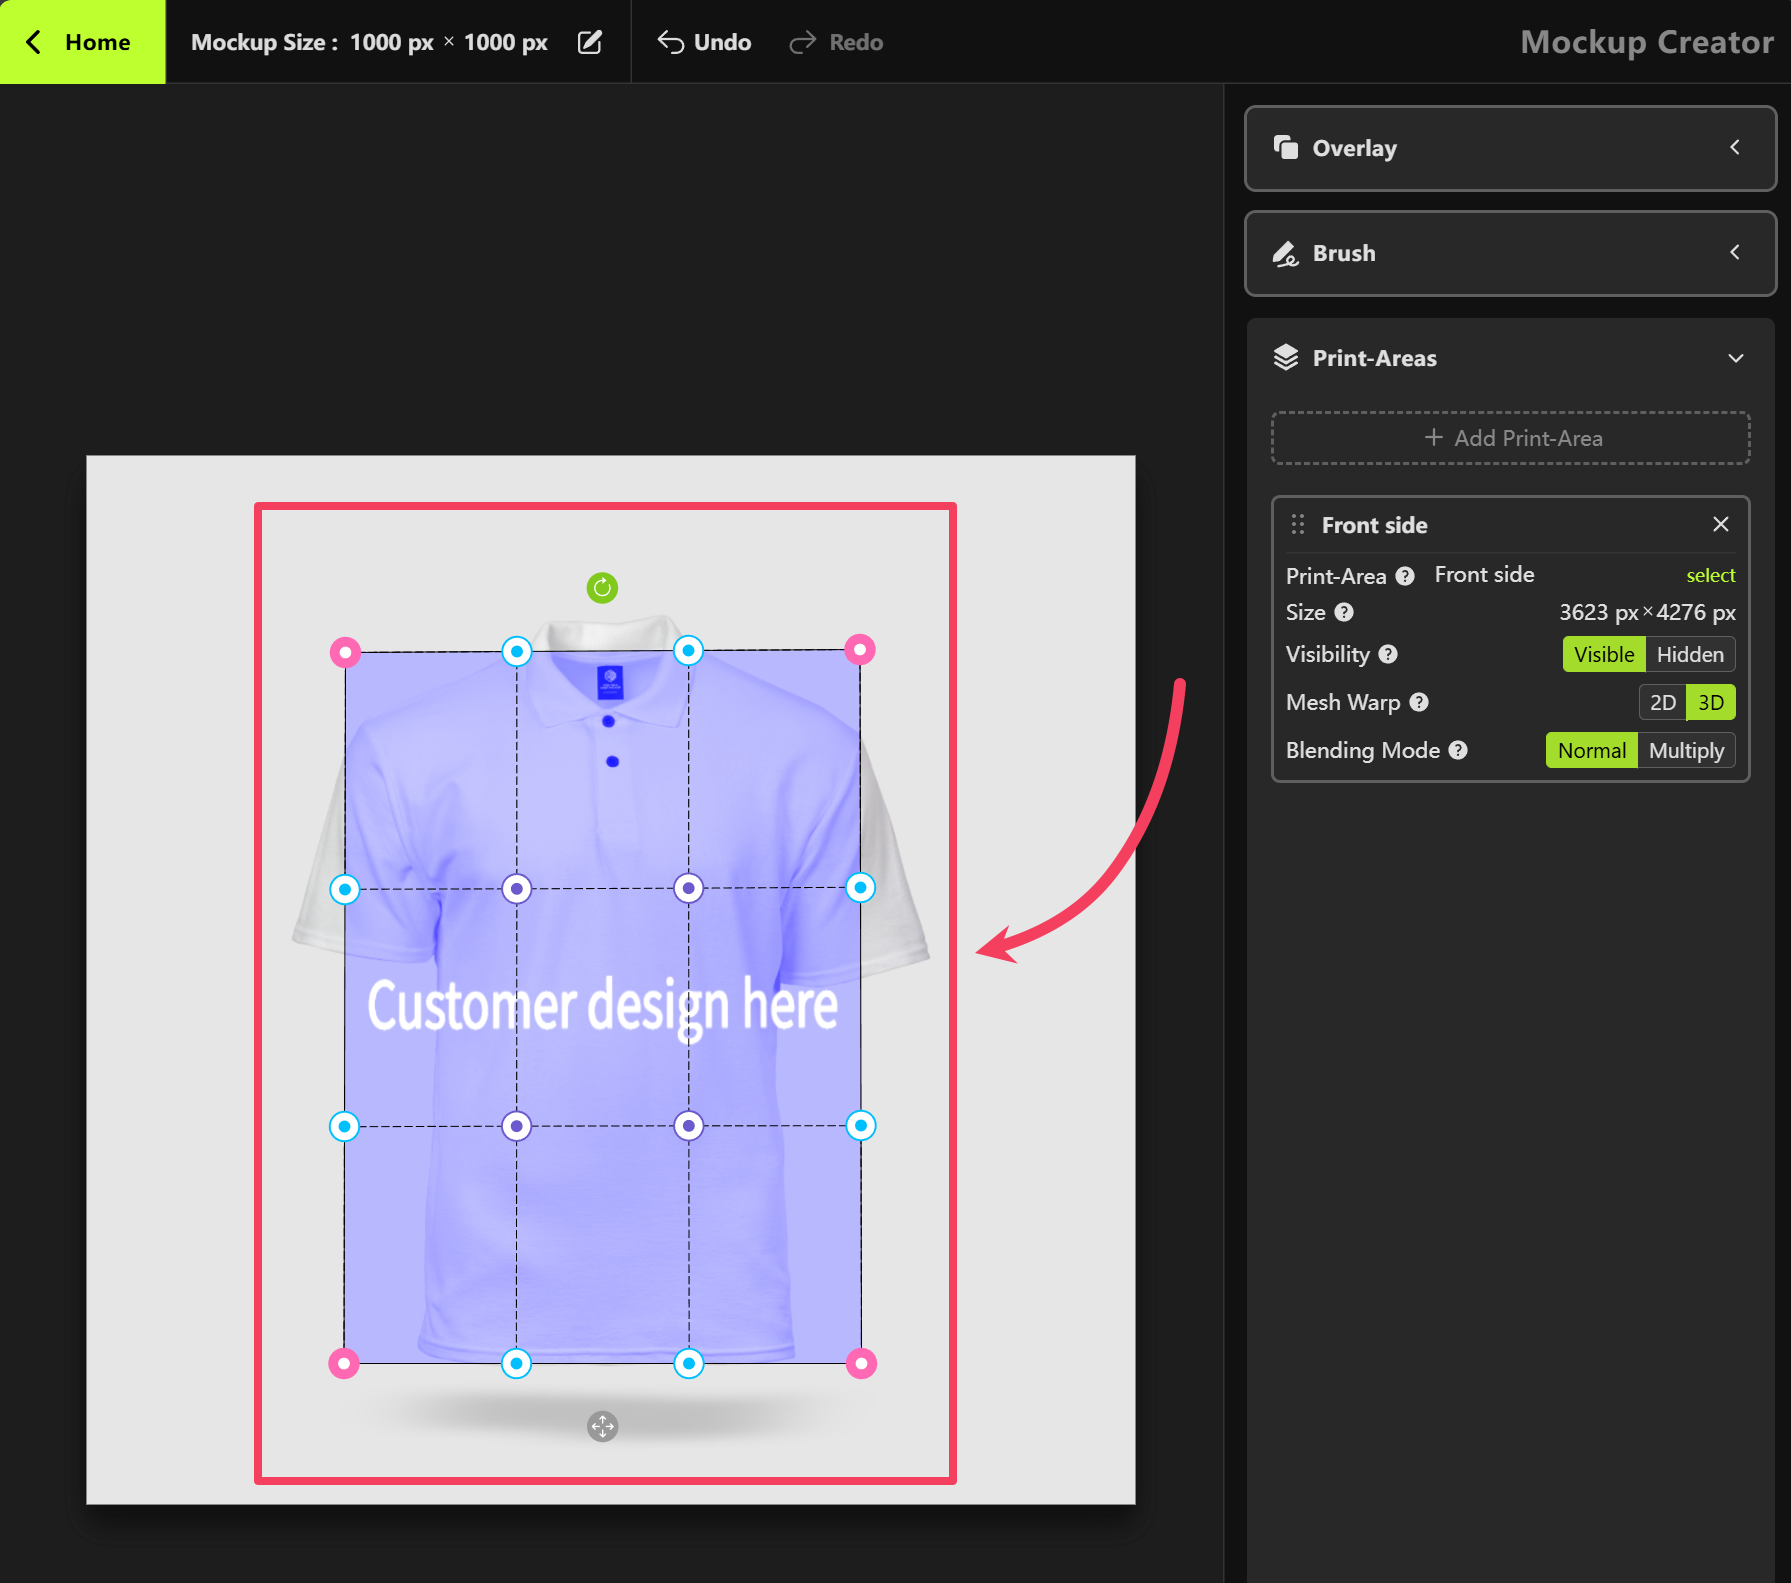Select upper-right purple inner mesh point
This screenshot has width=1791, height=1583.
[688, 888]
